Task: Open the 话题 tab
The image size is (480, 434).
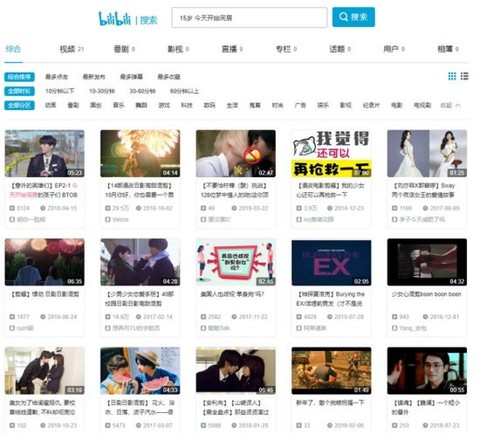Action: 340,49
